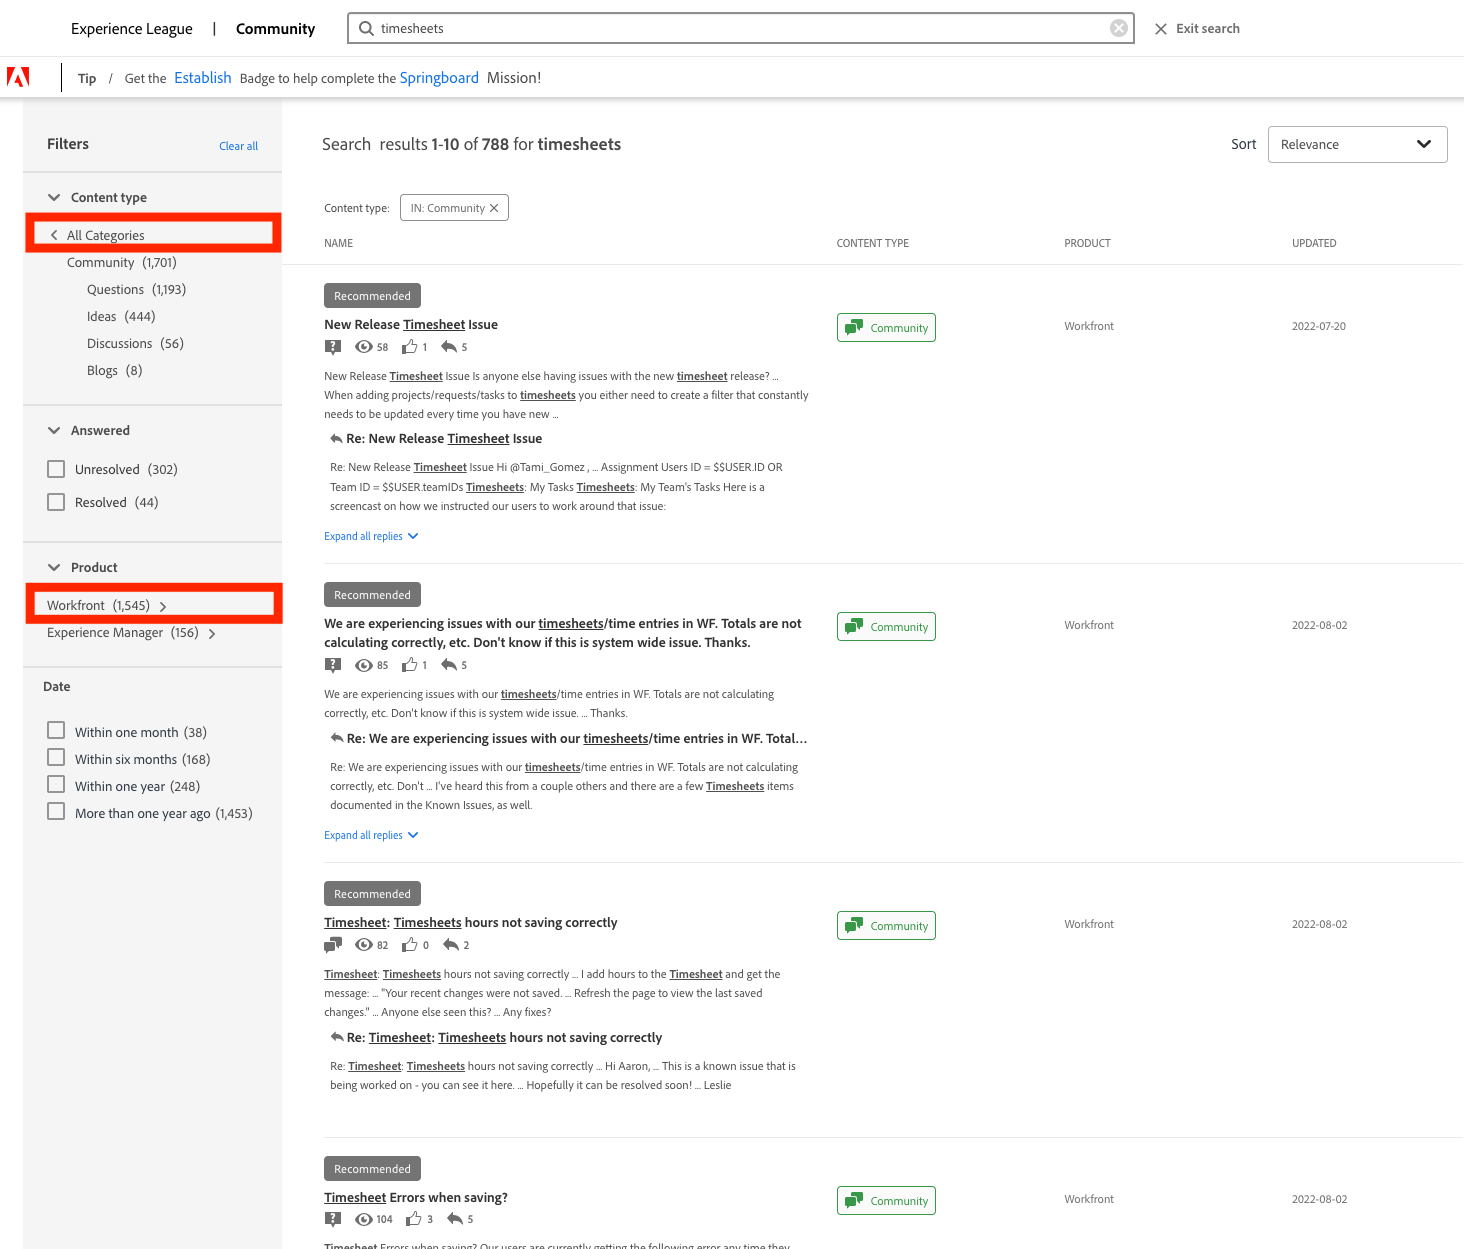1464x1249 pixels.
Task: Enable the Resolved filter
Action: coord(55,501)
